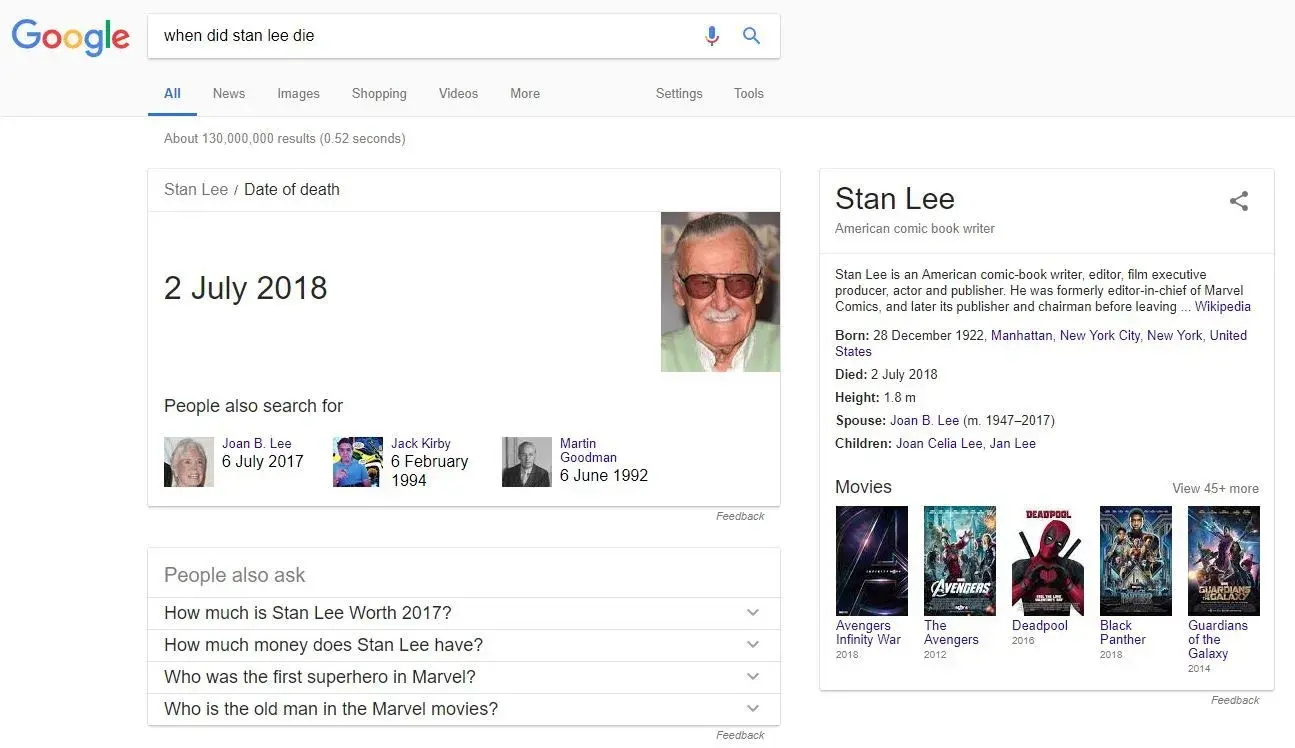Viewport: 1295px width, 748px height.
Task: Click the microphone voice search icon
Action: coord(711,36)
